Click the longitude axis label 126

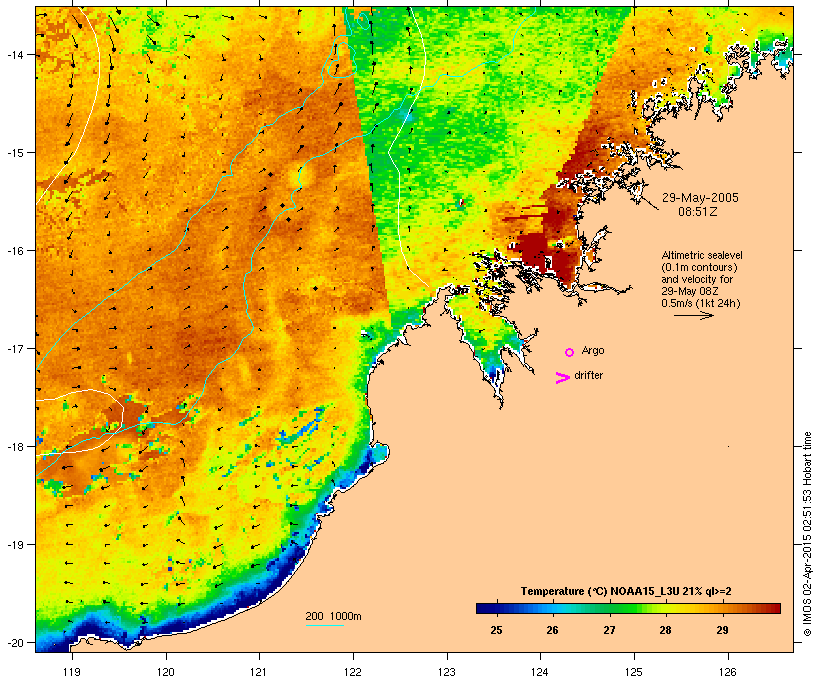[728, 672]
